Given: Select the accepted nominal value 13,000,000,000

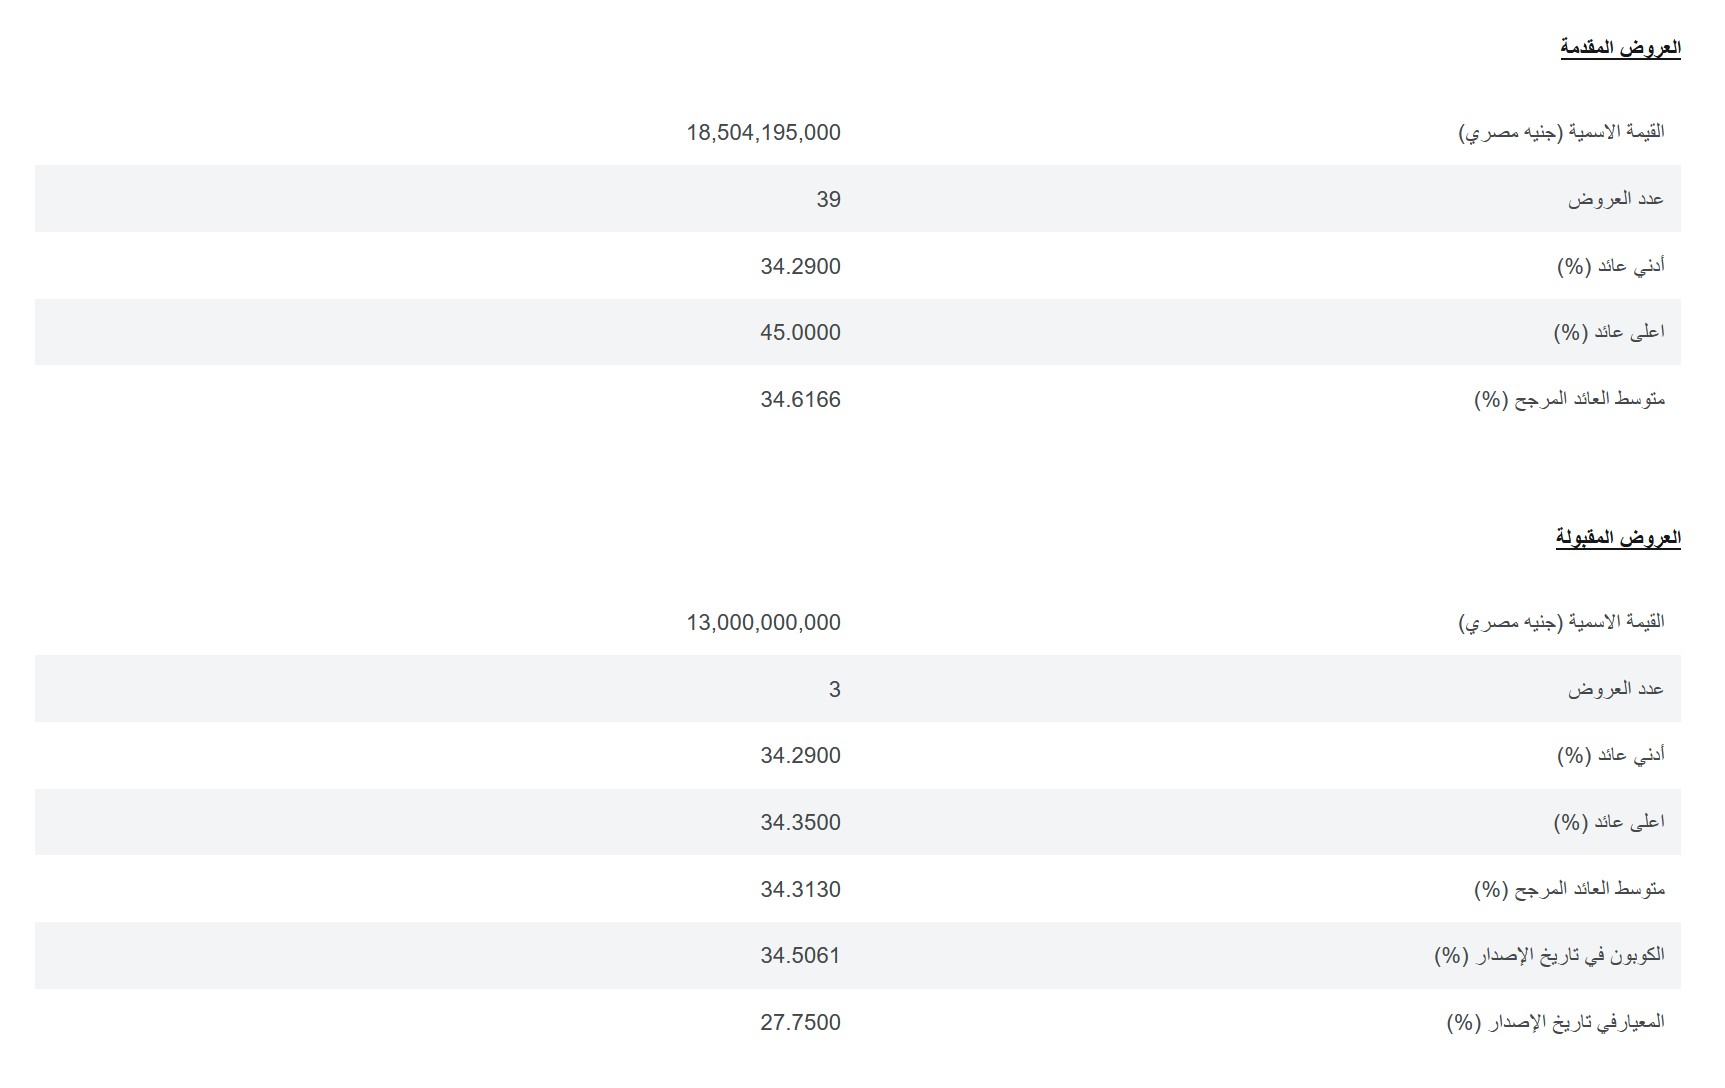Looking at the screenshot, I should (x=763, y=623).
